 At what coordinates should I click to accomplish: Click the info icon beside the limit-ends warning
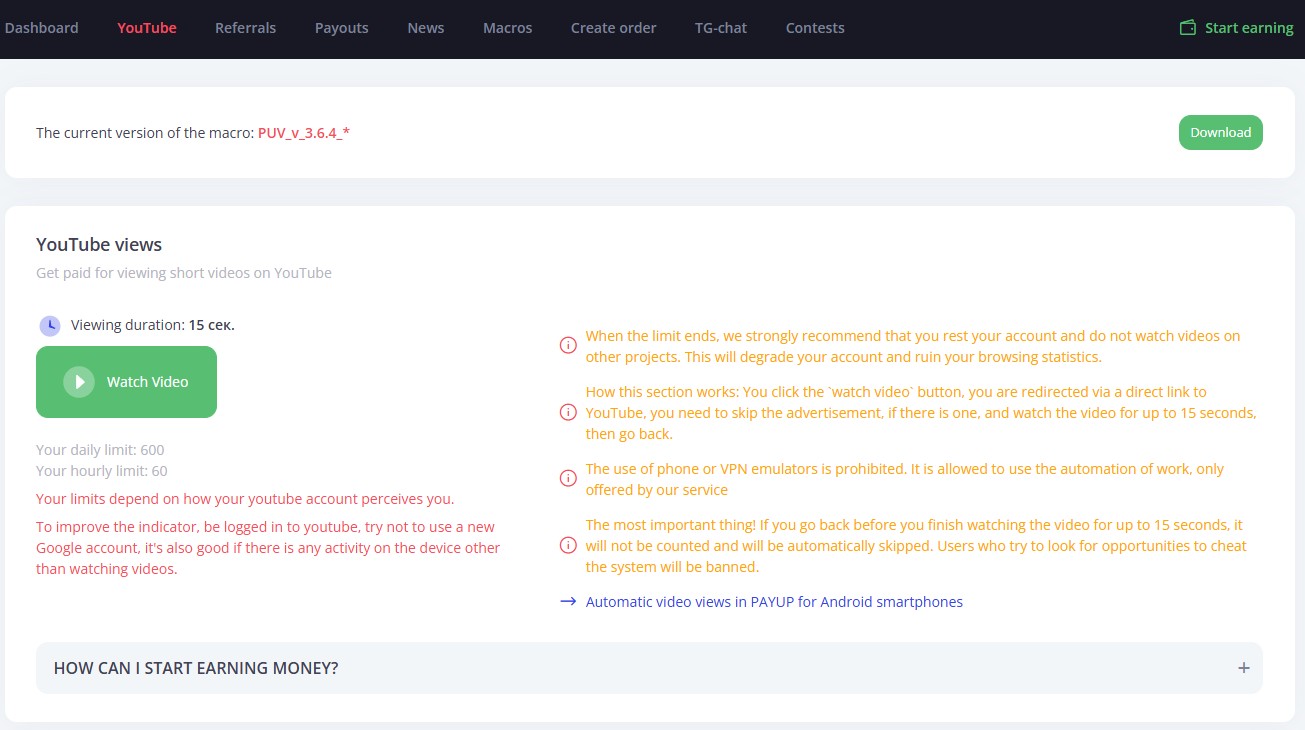pyautogui.click(x=568, y=346)
